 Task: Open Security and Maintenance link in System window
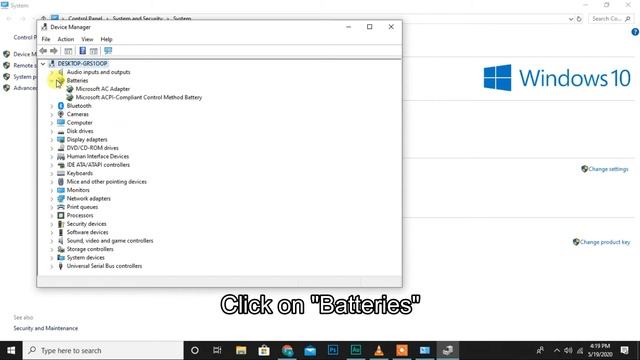point(45,328)
